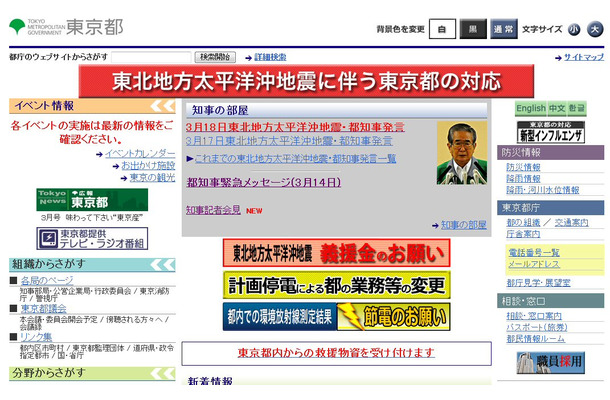Open 庁舎案内 link
The height and width of the screenshot is (400, 610).
(523, 234)
